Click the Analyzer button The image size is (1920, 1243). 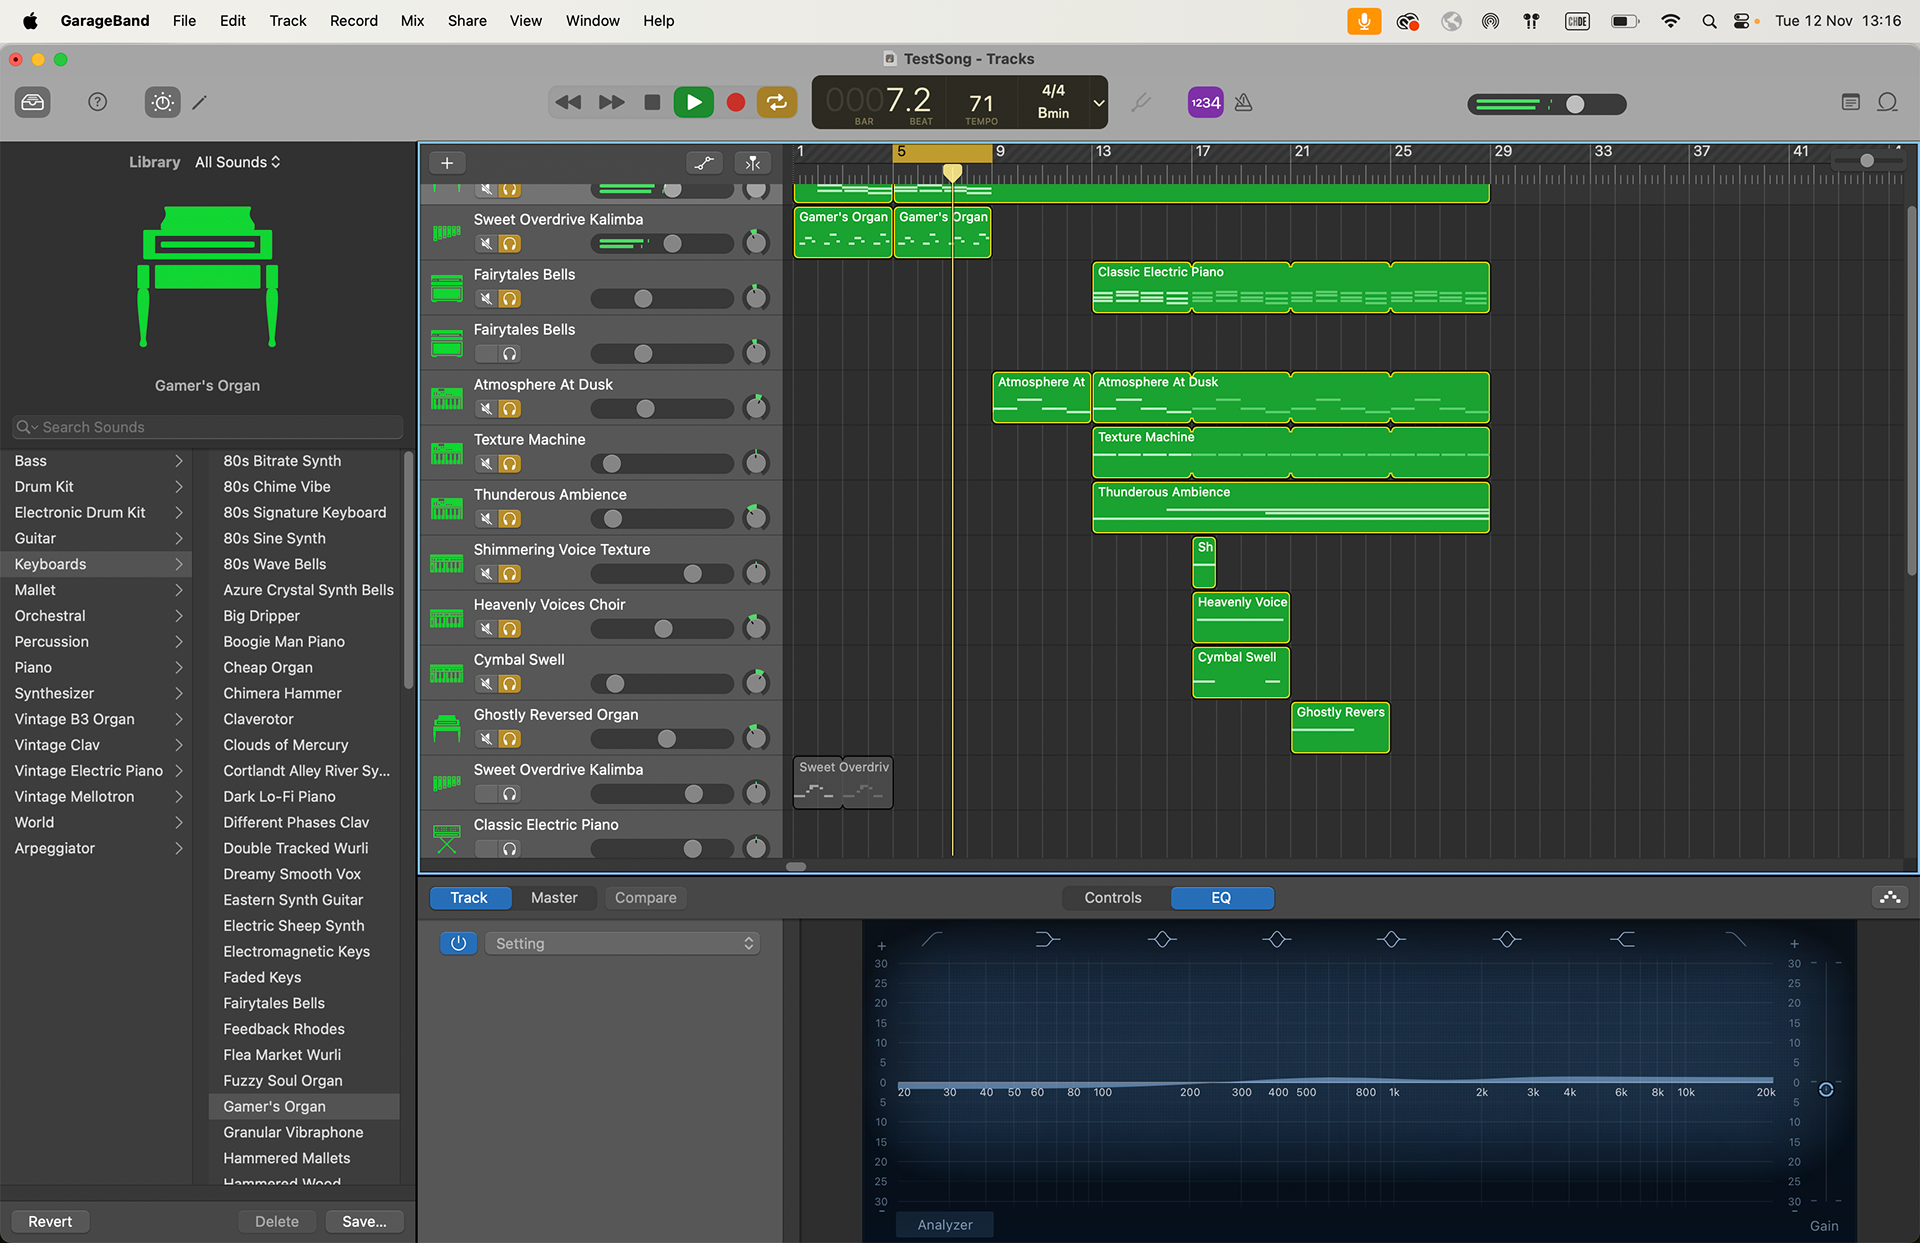(x=945, y=1225)
